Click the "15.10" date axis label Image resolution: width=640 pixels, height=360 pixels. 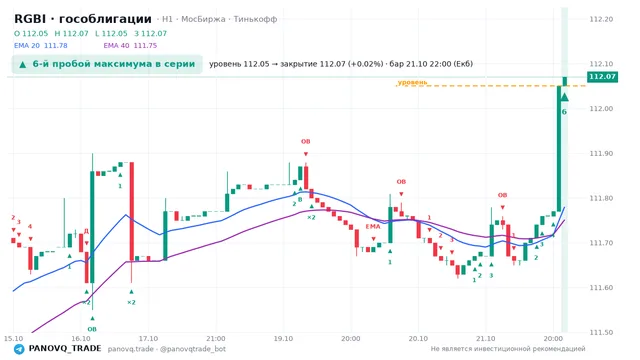tap(13, 339)
